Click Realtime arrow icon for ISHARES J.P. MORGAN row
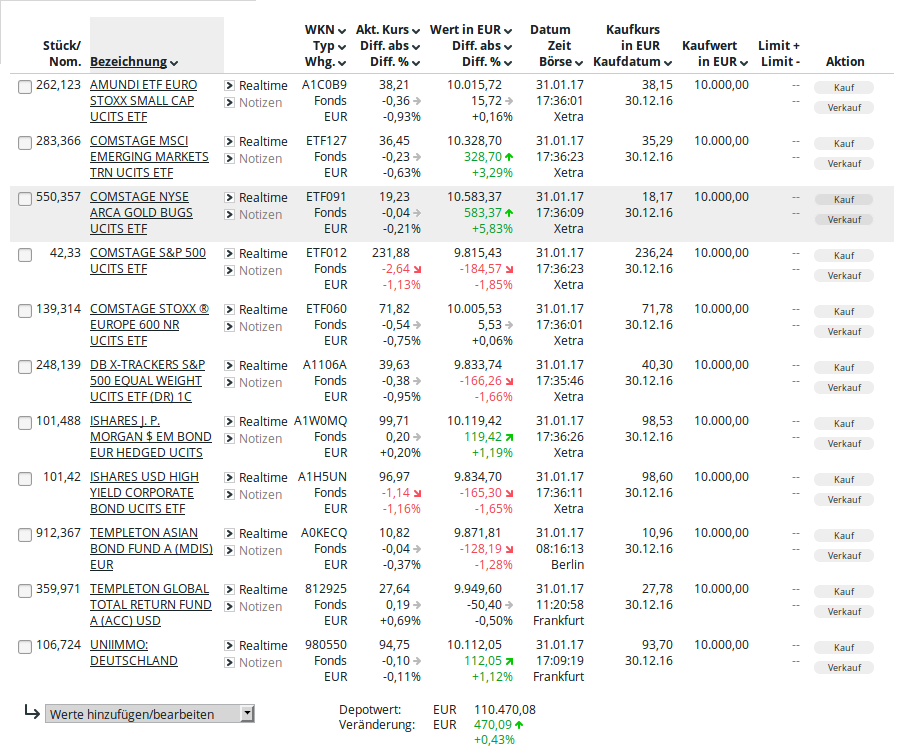The width and height of the screenshot is (900, 753). click(x=230, y=422)
